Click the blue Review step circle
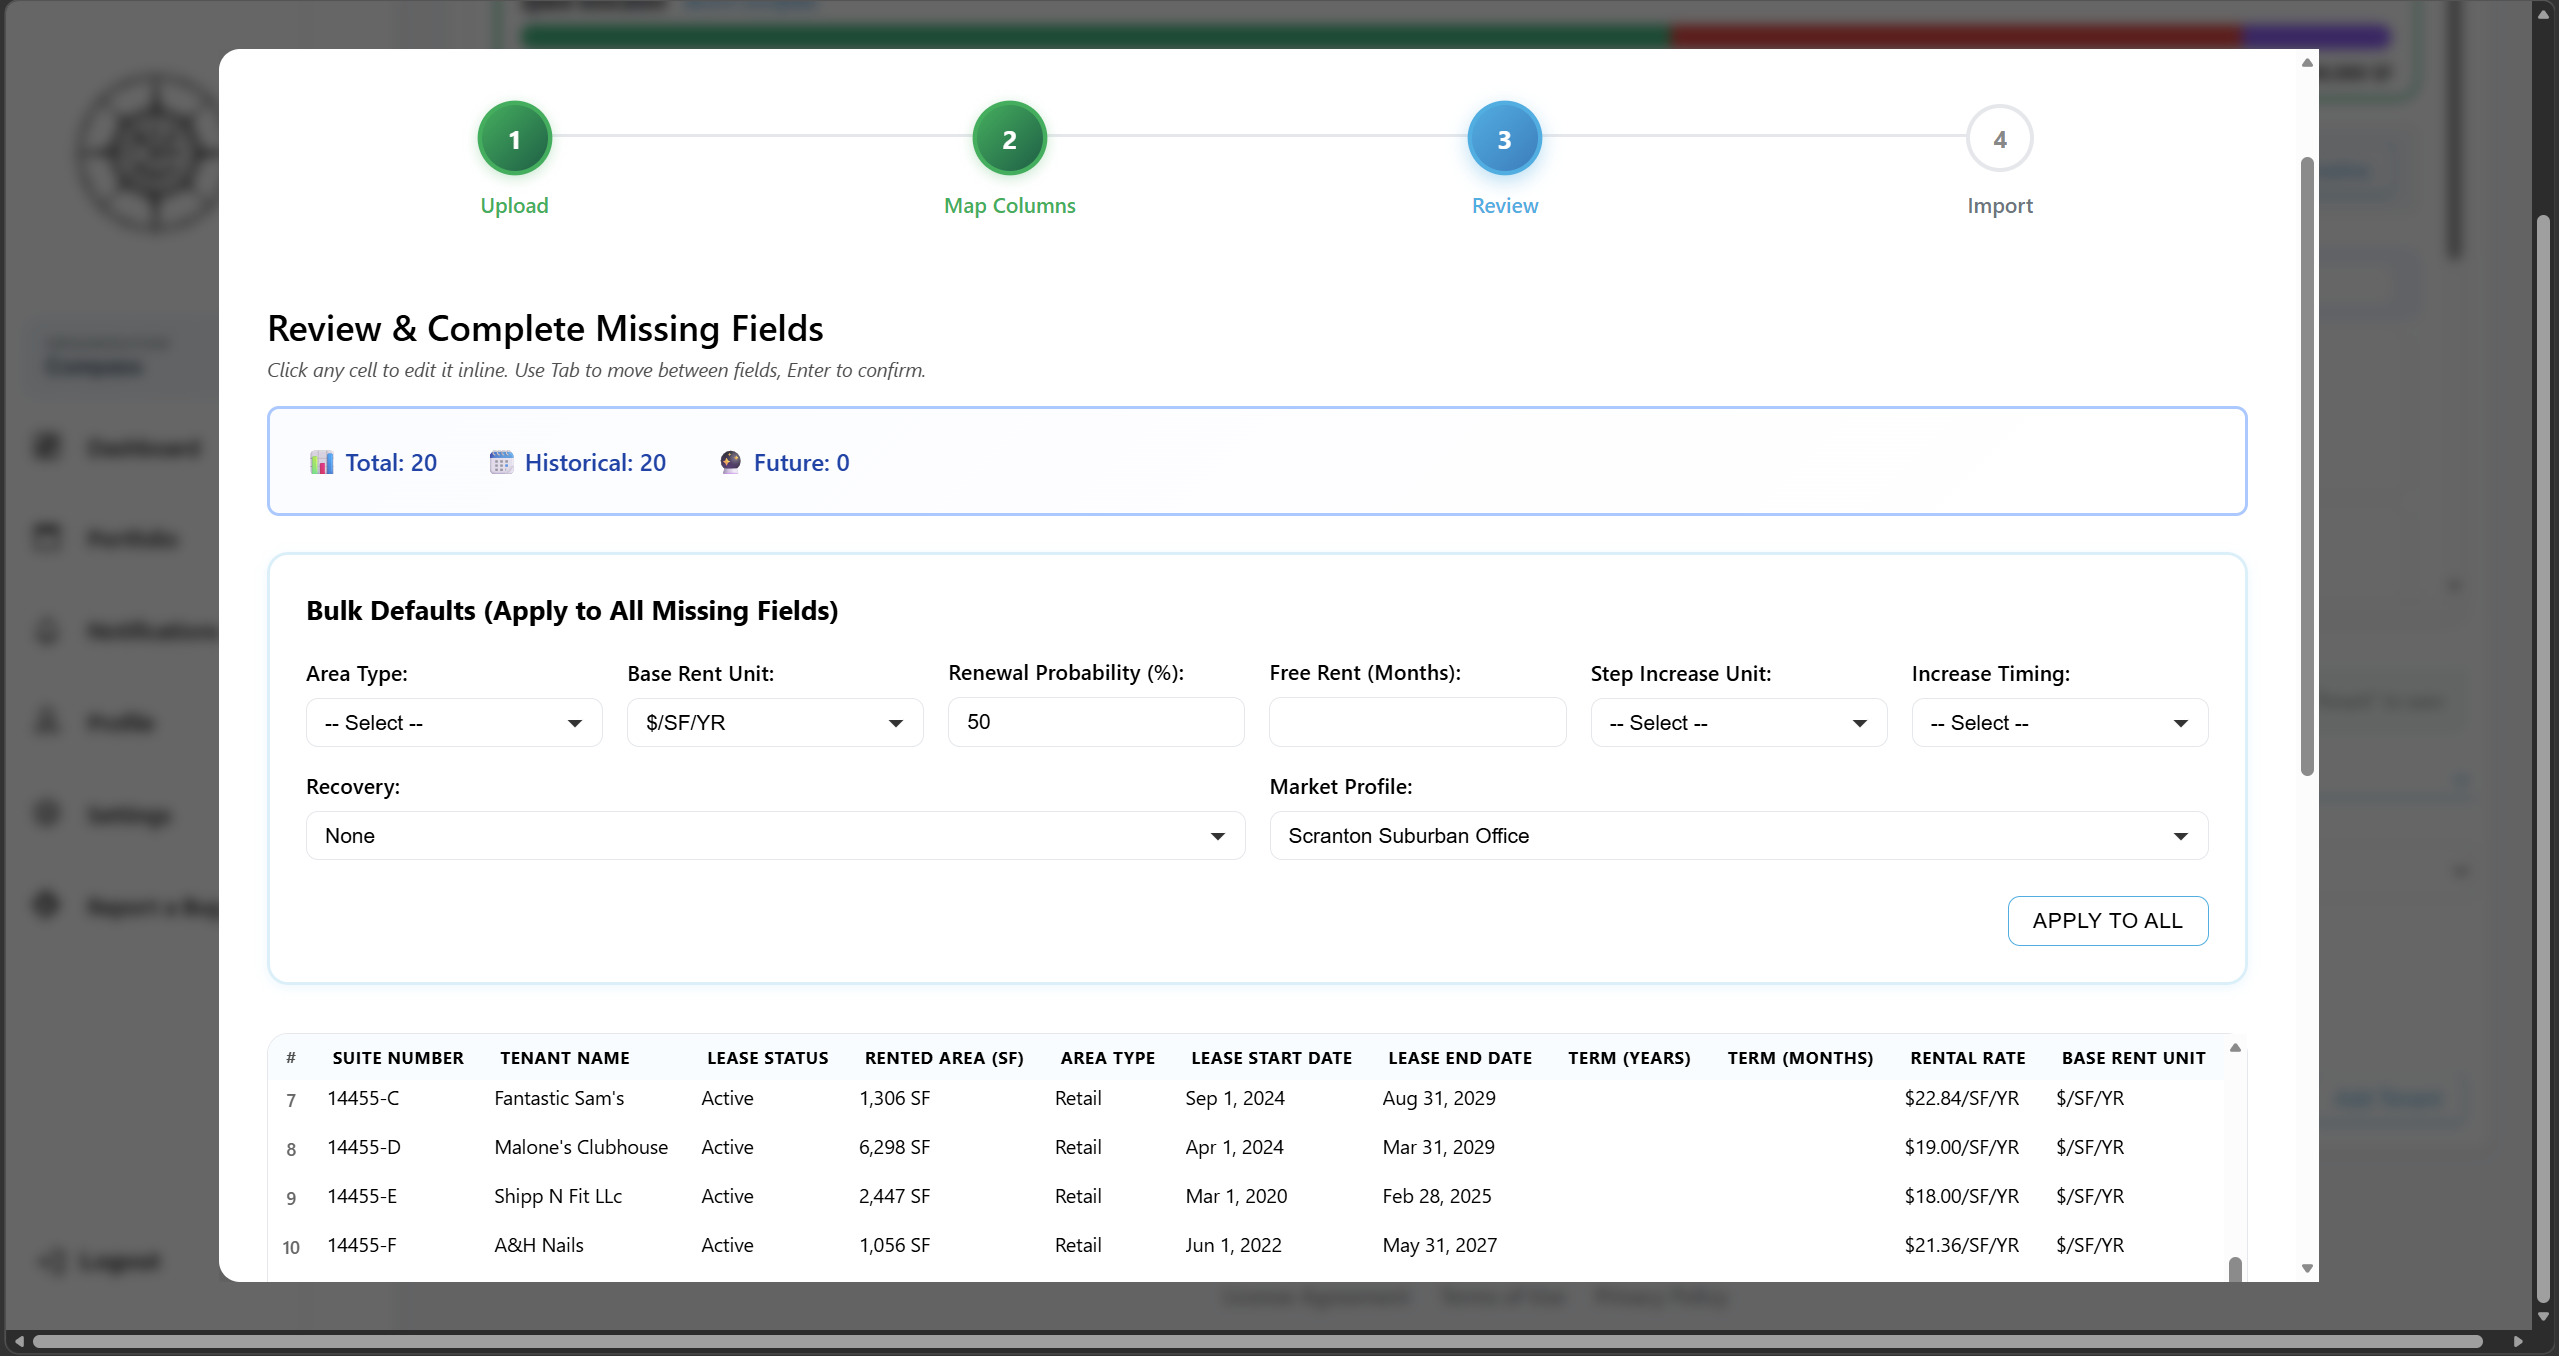 pos(1503,137)
